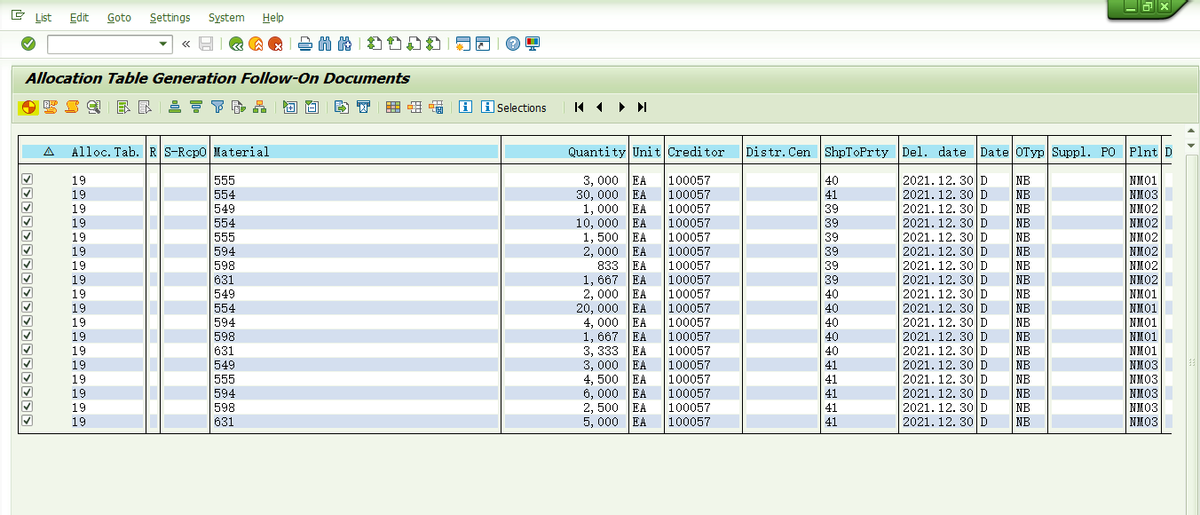
Task: Click the column-left arrow in the list toolbar
Action: (600, 107)
